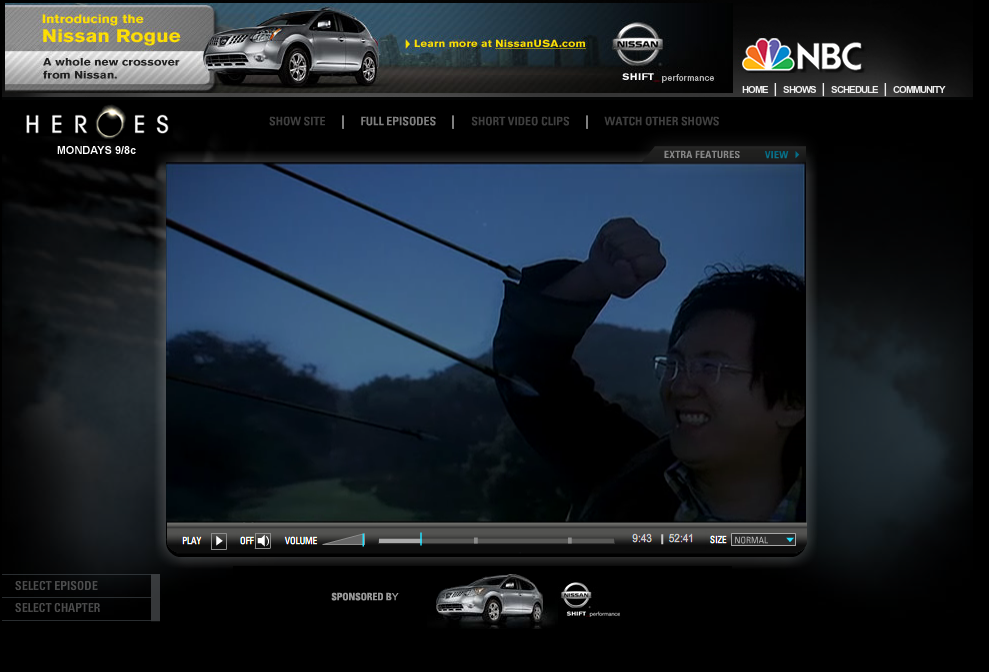Screen dimensions: 989x672
Task: Jump to the second chapter marker on timeline
Action: point(476,540)
